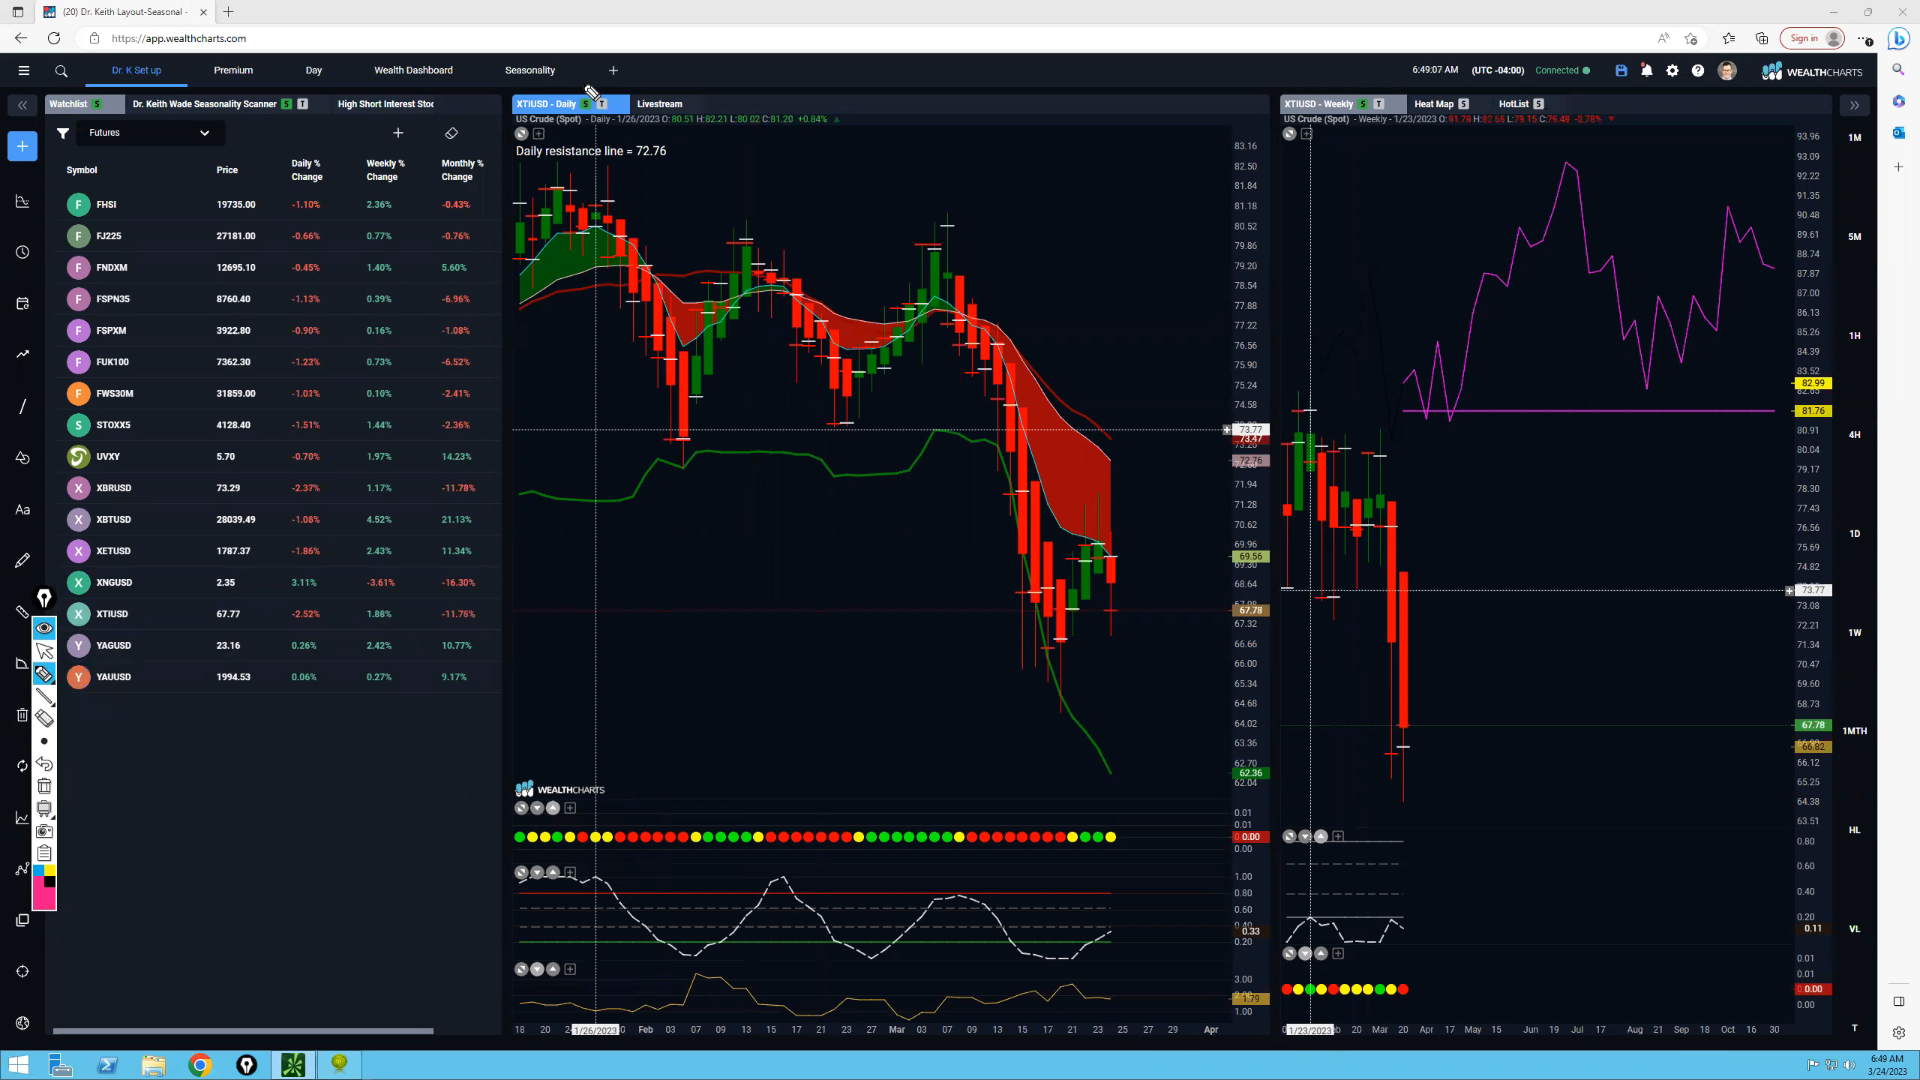Open the hamburger menu
The image size is (1920, 1080).
tap(24, 71)
